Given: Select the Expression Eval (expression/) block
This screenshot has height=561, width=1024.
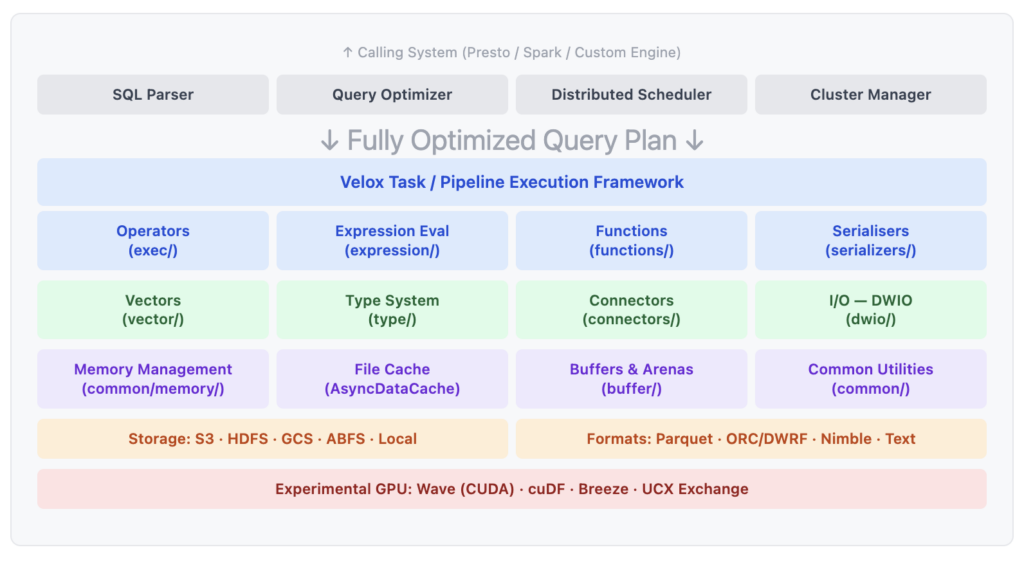Looking at the screenshot, I should (x=392, y=240).
